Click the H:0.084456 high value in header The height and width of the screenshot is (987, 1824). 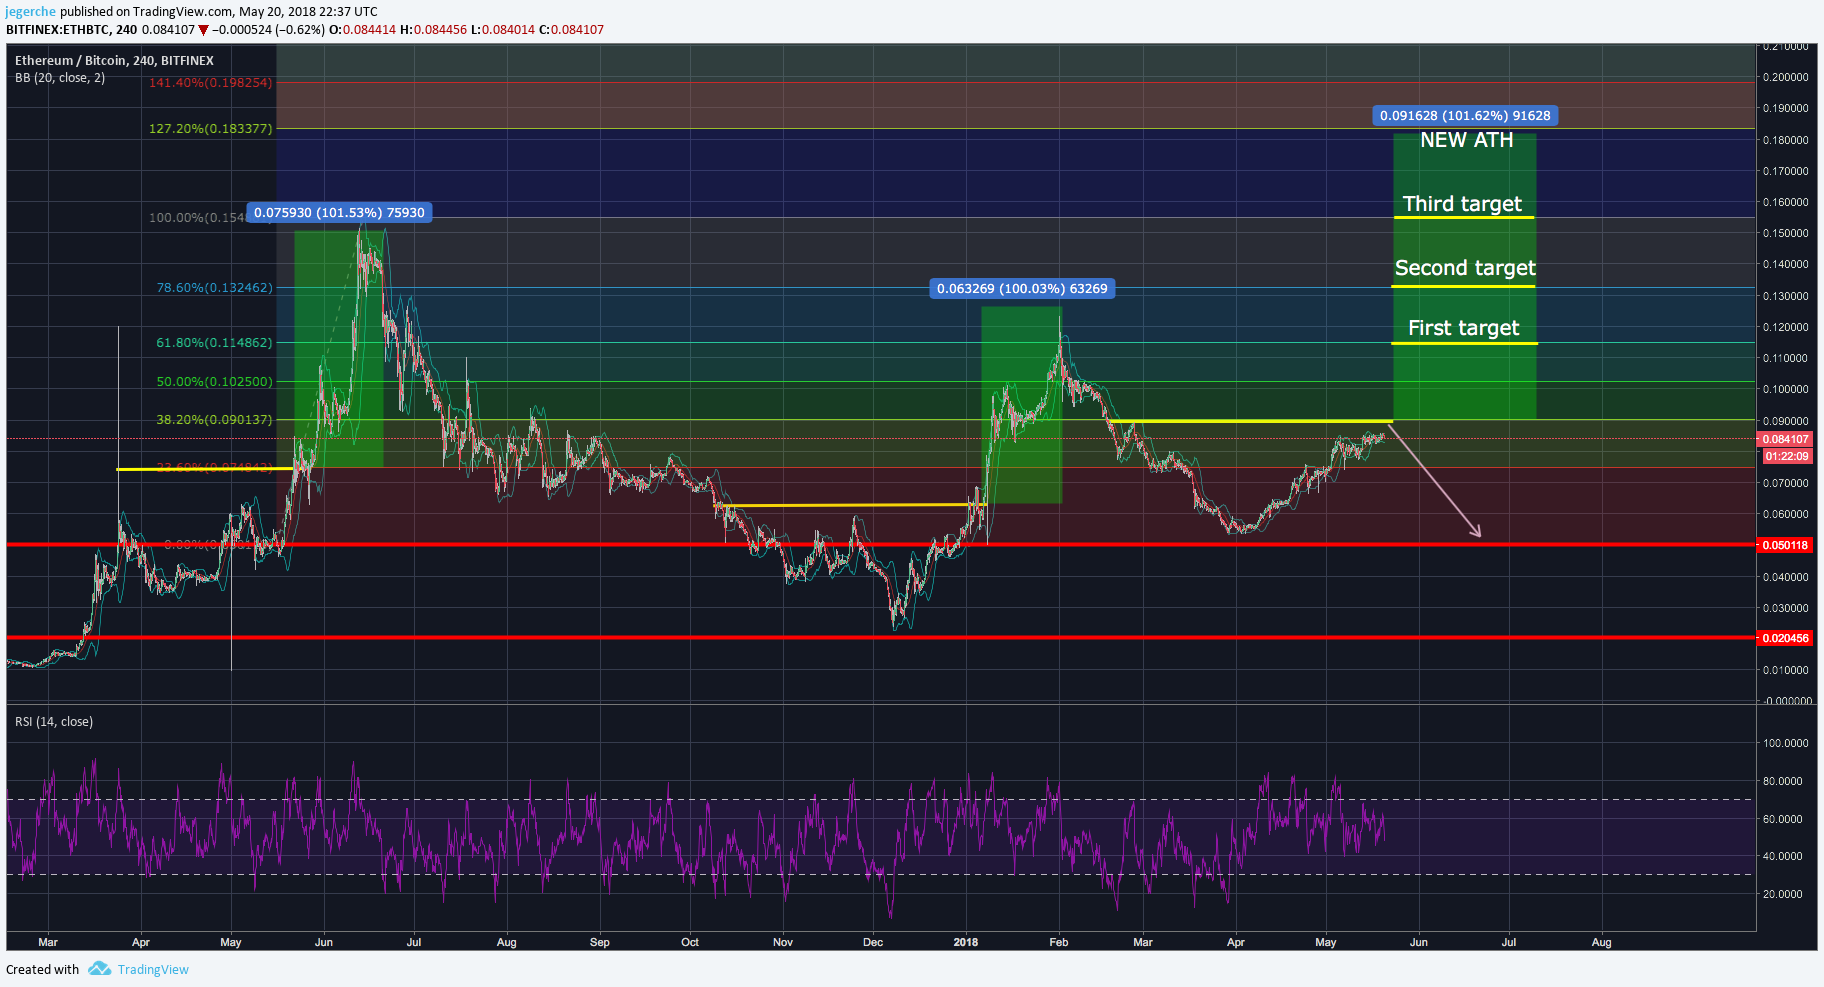(433, 30)
